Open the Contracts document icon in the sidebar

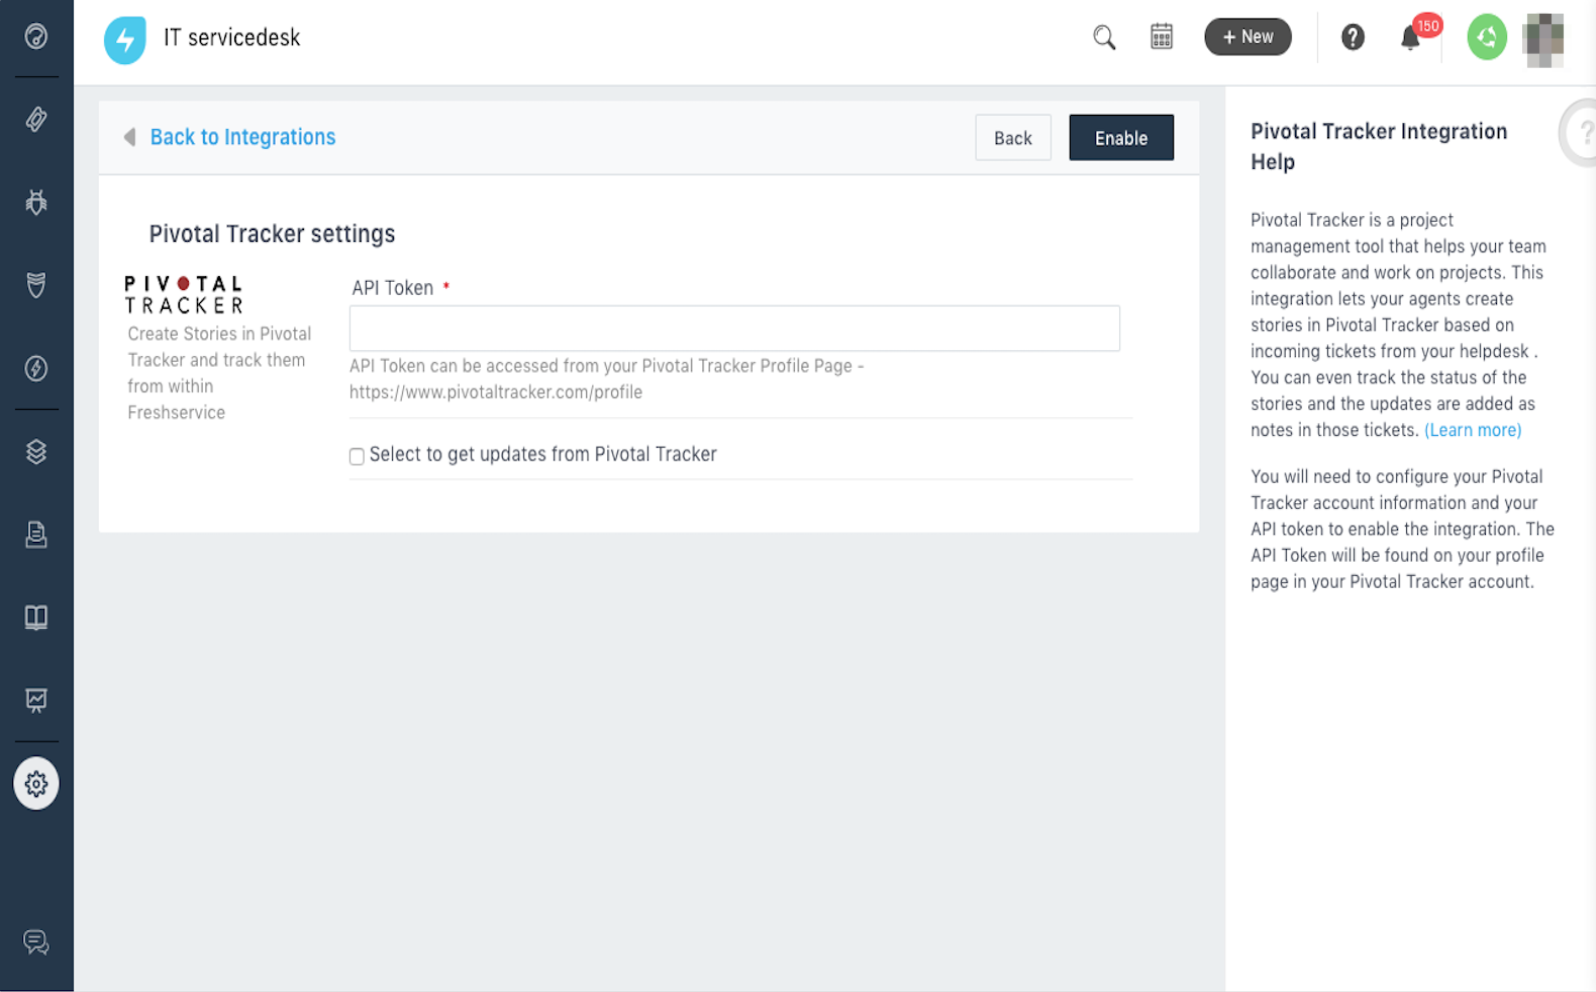click(x=36, y=535)
